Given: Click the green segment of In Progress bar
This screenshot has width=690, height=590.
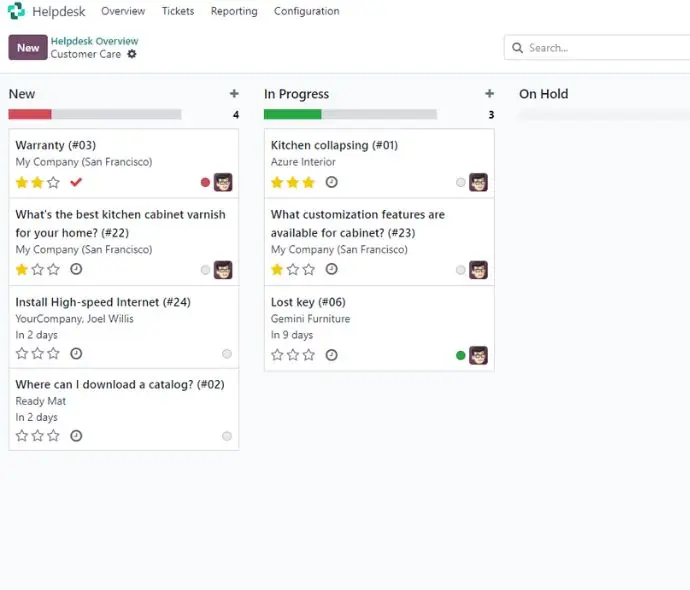Looking at the screenshot, I should [293, 114].
